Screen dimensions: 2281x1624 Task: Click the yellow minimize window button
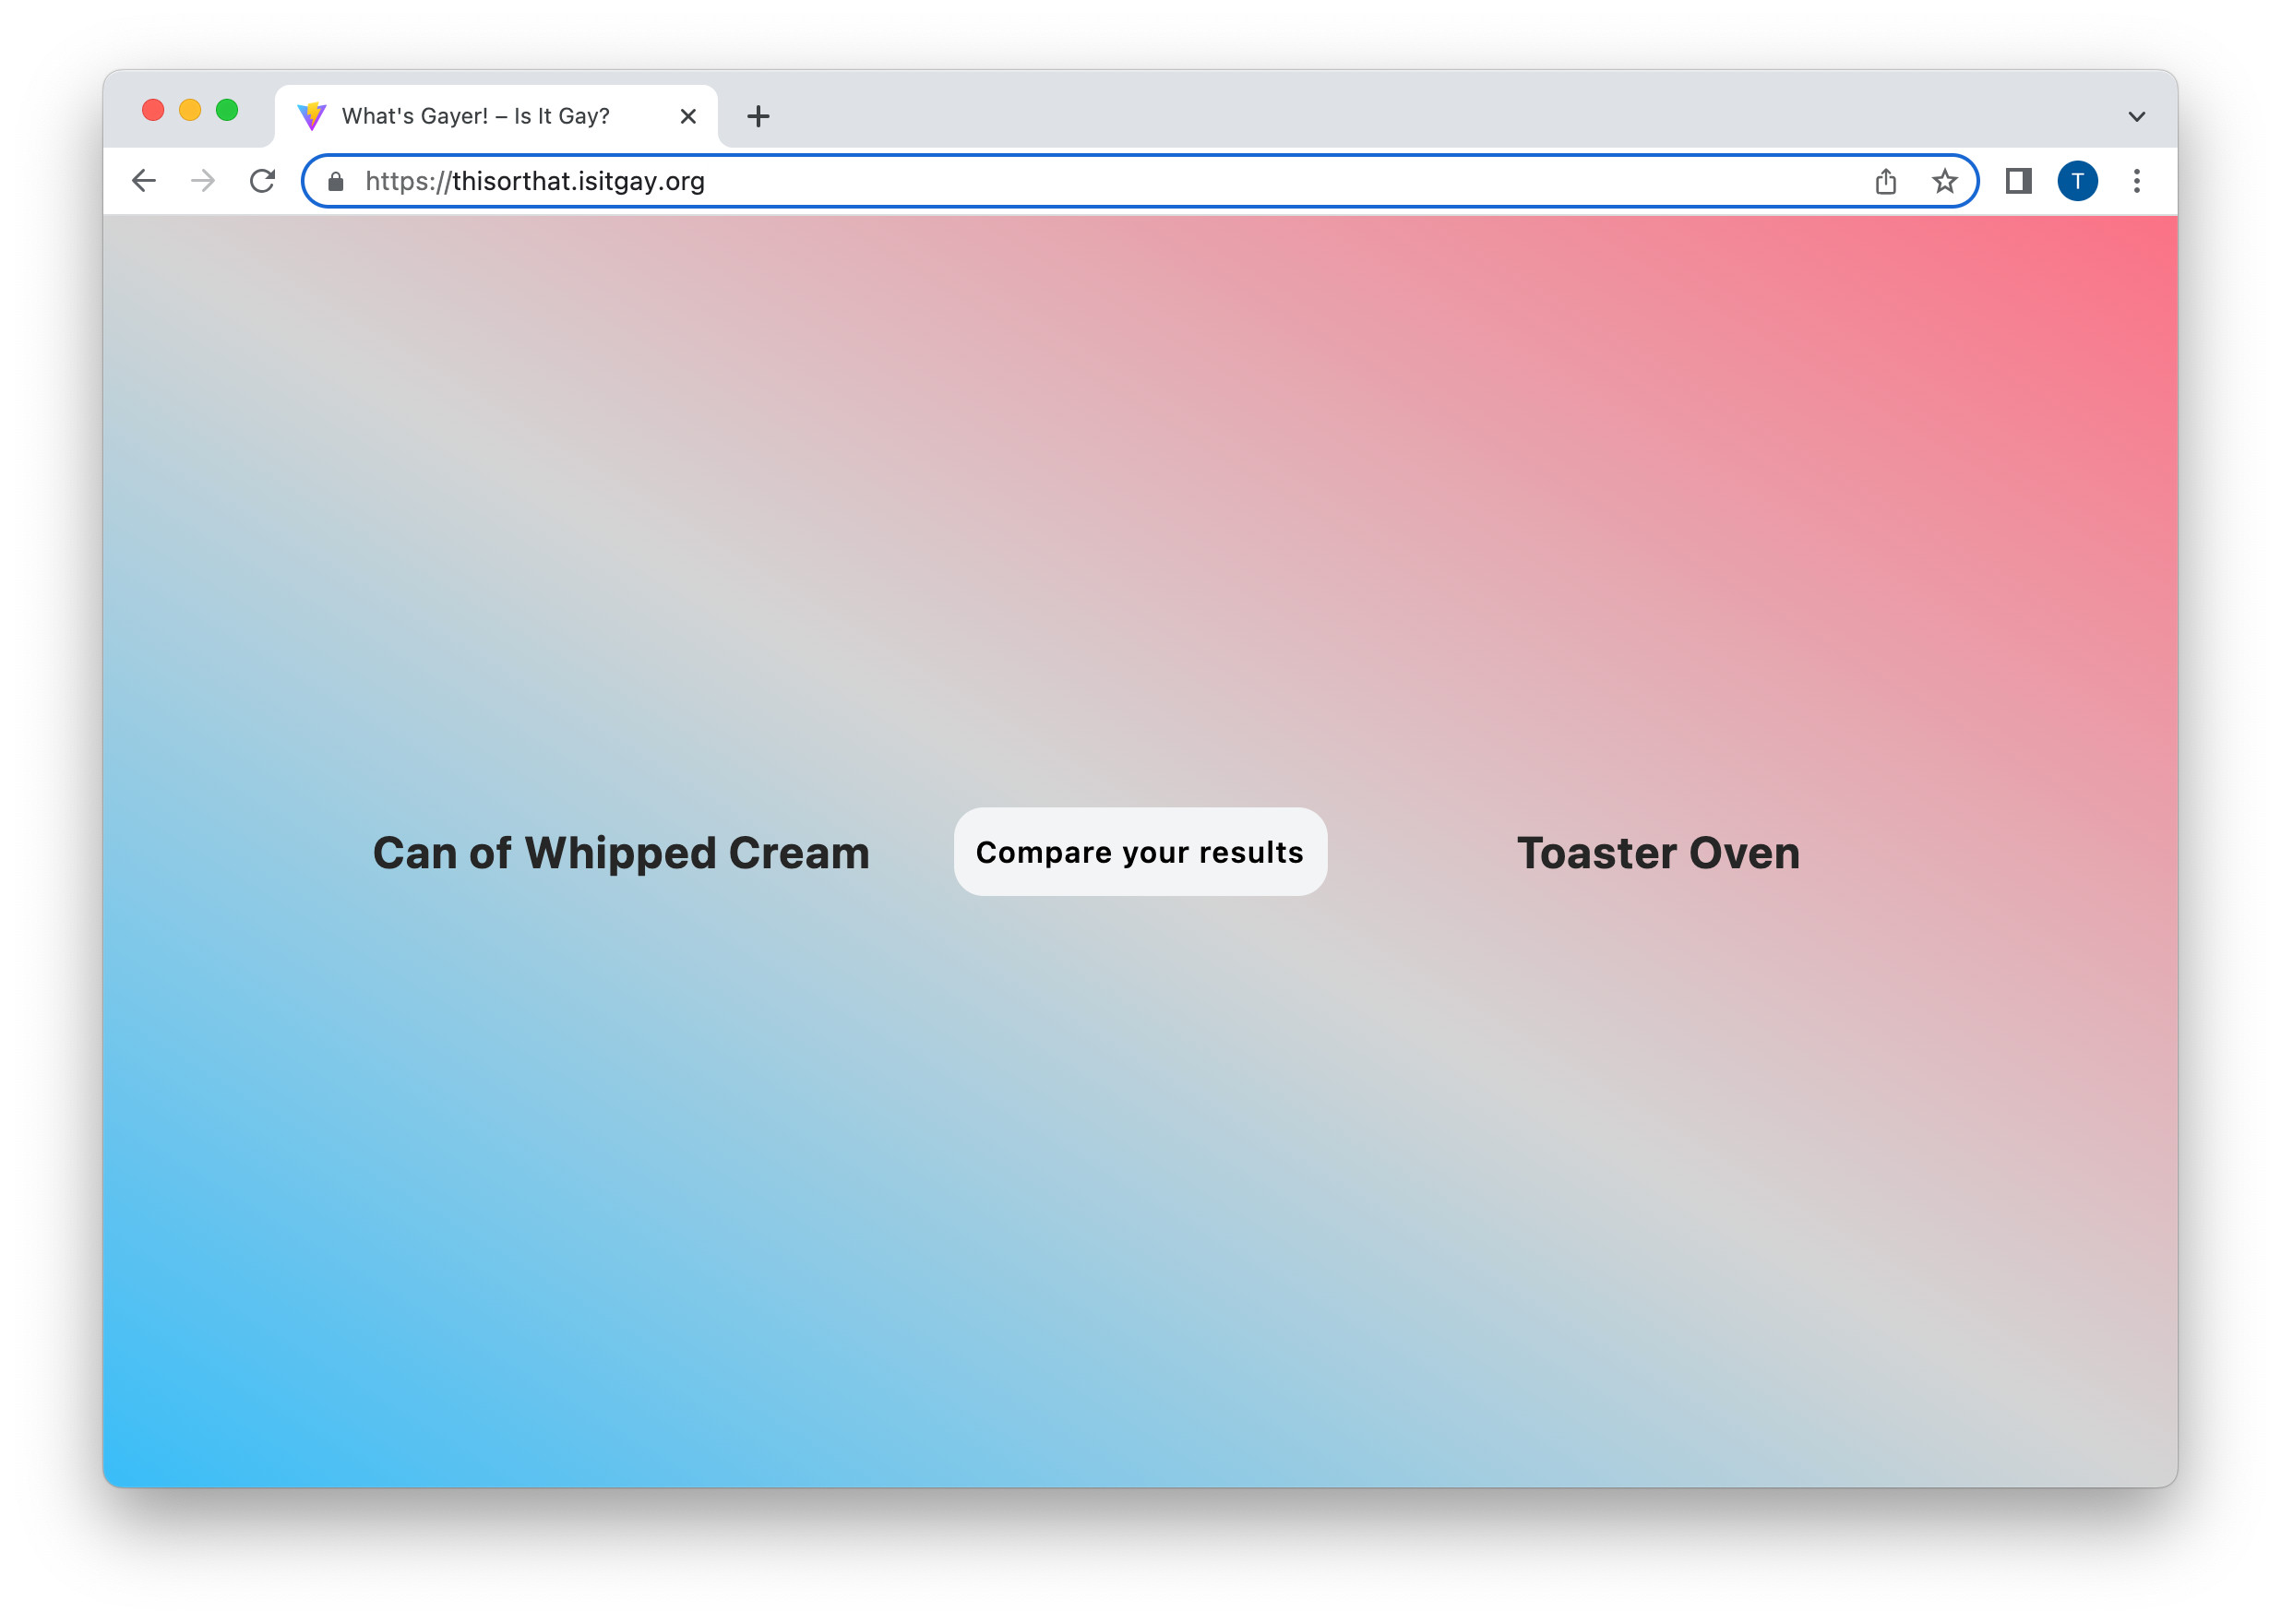tap(190, 110)
